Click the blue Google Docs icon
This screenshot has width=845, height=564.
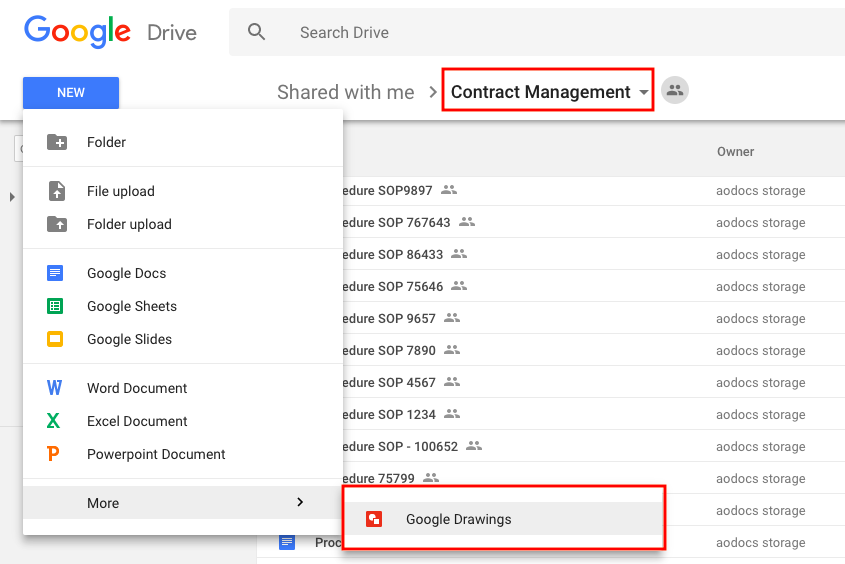[x=55, y=273]
